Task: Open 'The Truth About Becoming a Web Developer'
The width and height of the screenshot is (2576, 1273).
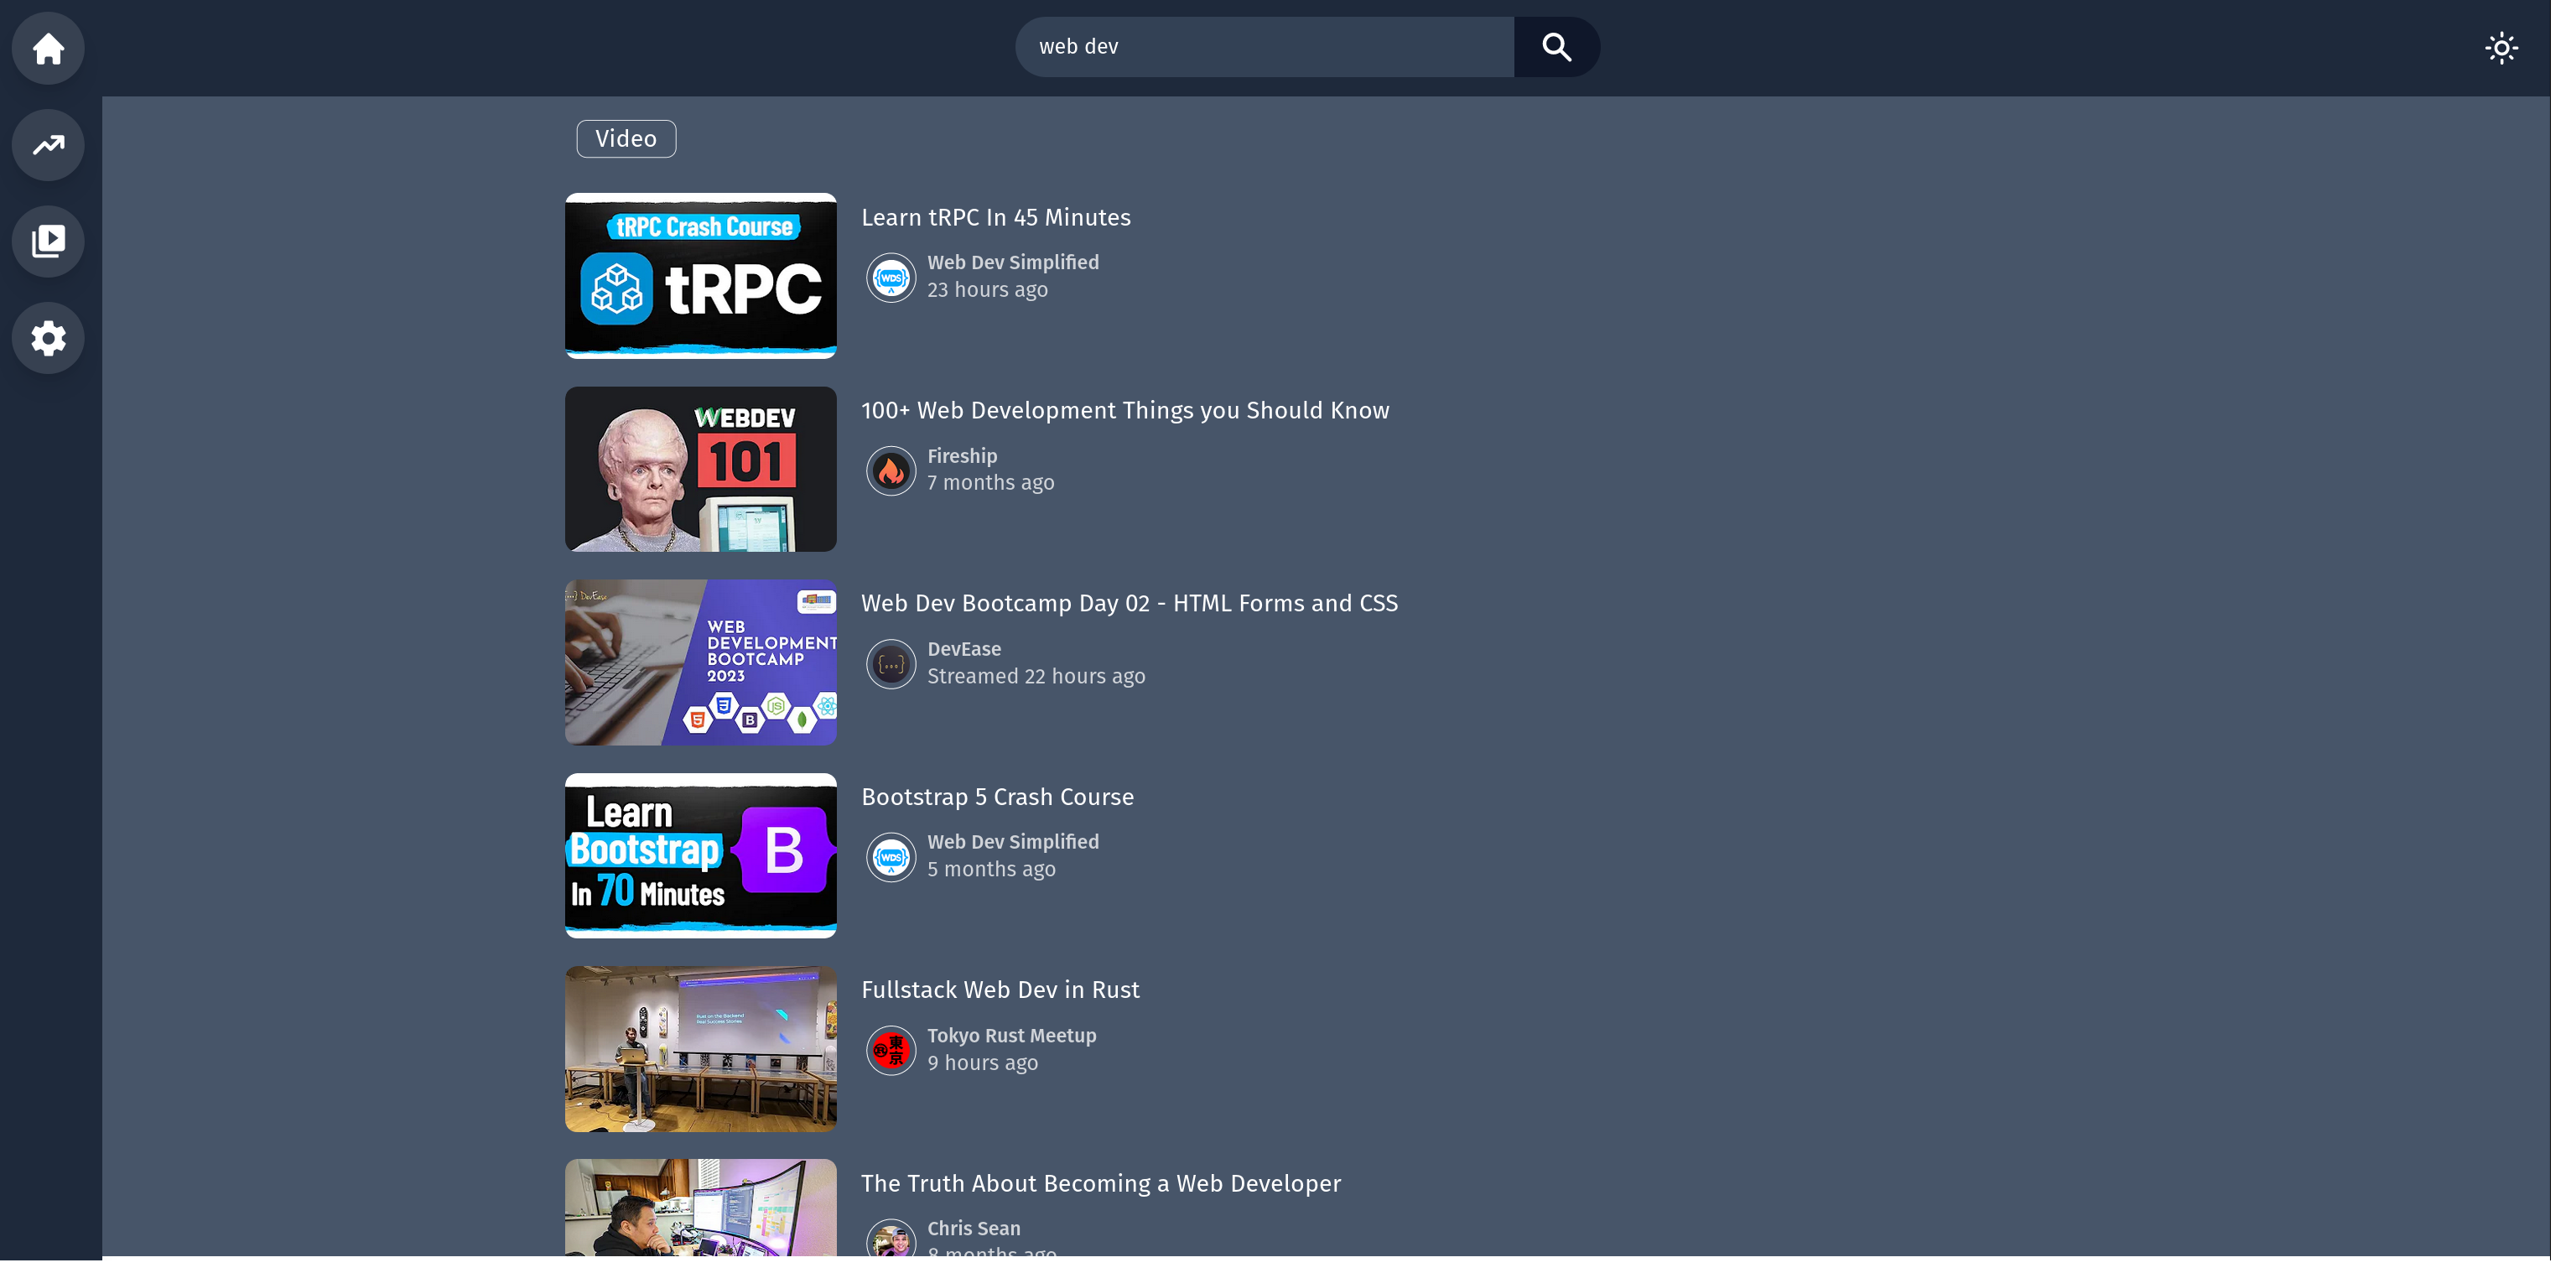Action: [1111, 1194]
